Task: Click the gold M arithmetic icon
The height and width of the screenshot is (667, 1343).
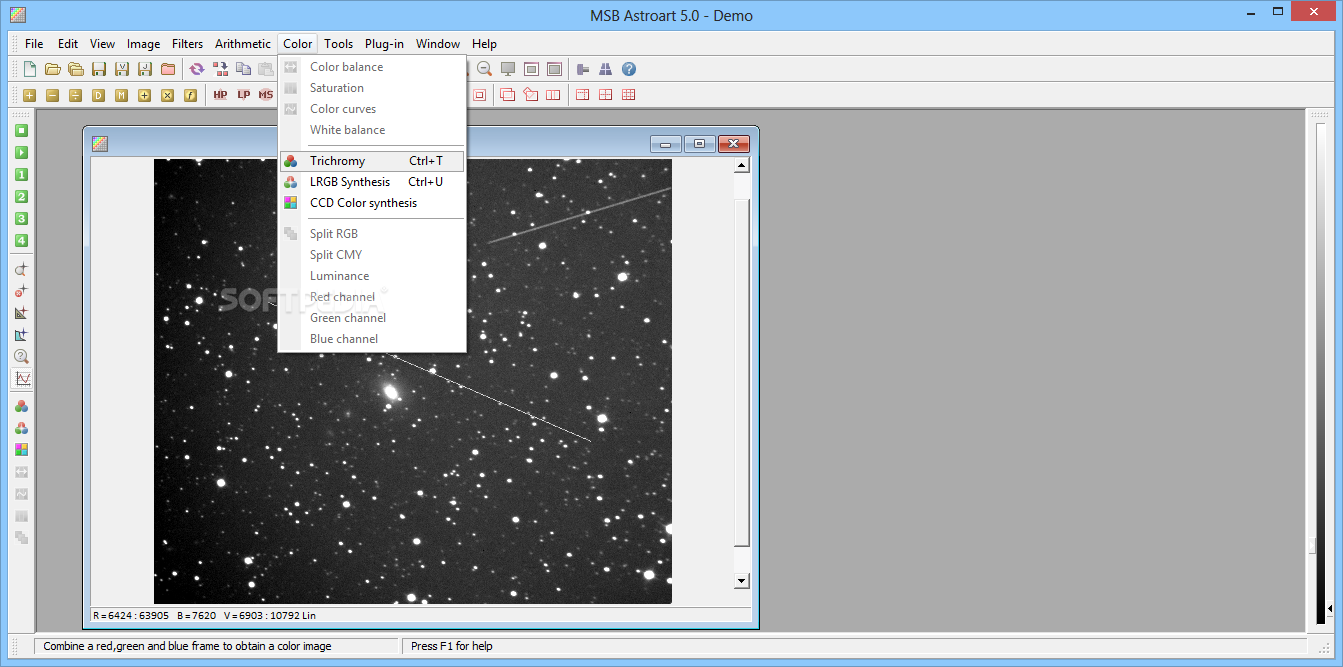Action: click(x=122, y=95)
